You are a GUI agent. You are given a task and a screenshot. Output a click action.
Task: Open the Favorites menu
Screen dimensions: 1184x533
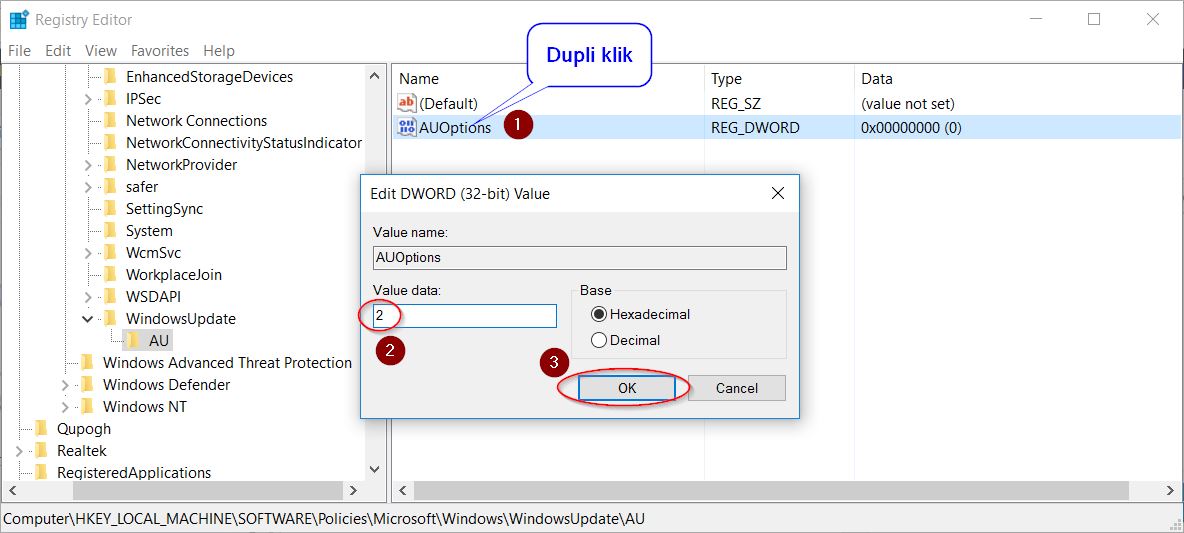pos(160,51)
